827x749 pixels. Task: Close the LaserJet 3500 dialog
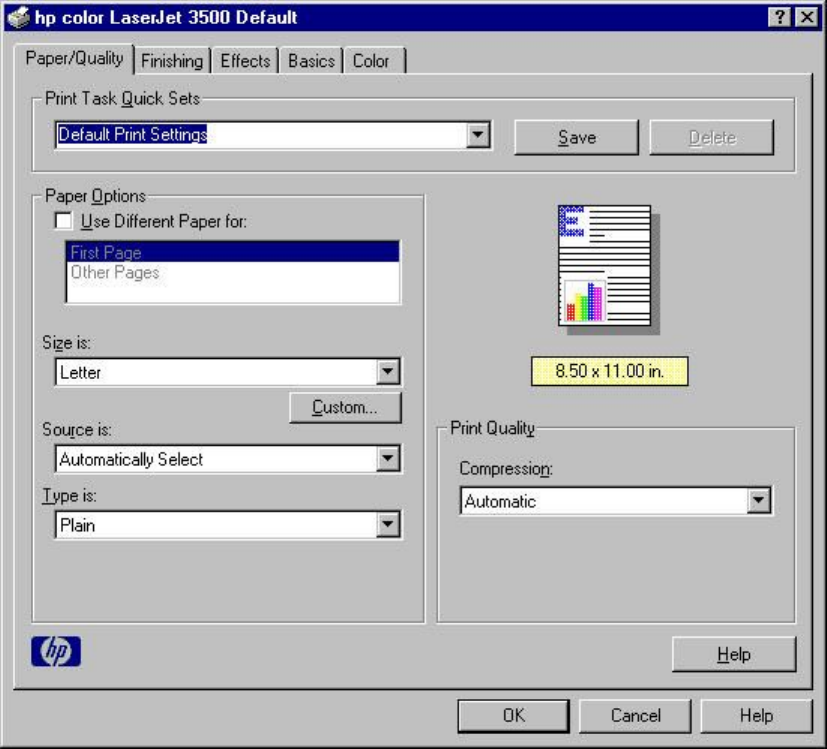click(x=806, y=17)
